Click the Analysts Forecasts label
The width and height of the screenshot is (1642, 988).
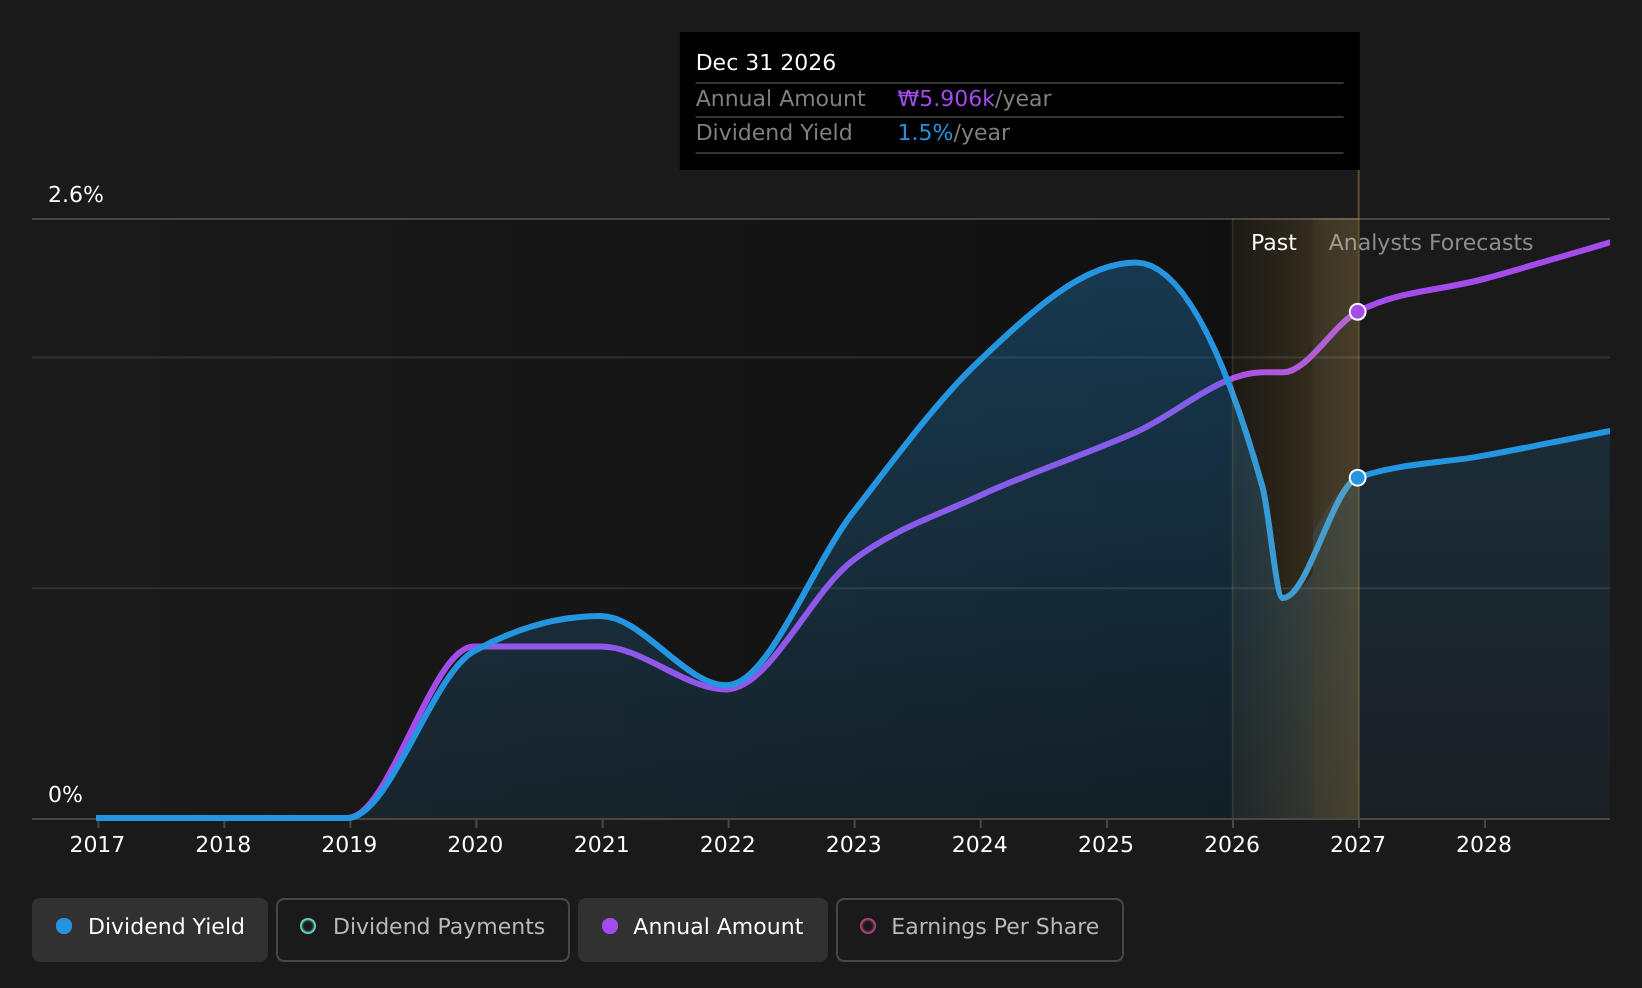[x=1430, y=243]
